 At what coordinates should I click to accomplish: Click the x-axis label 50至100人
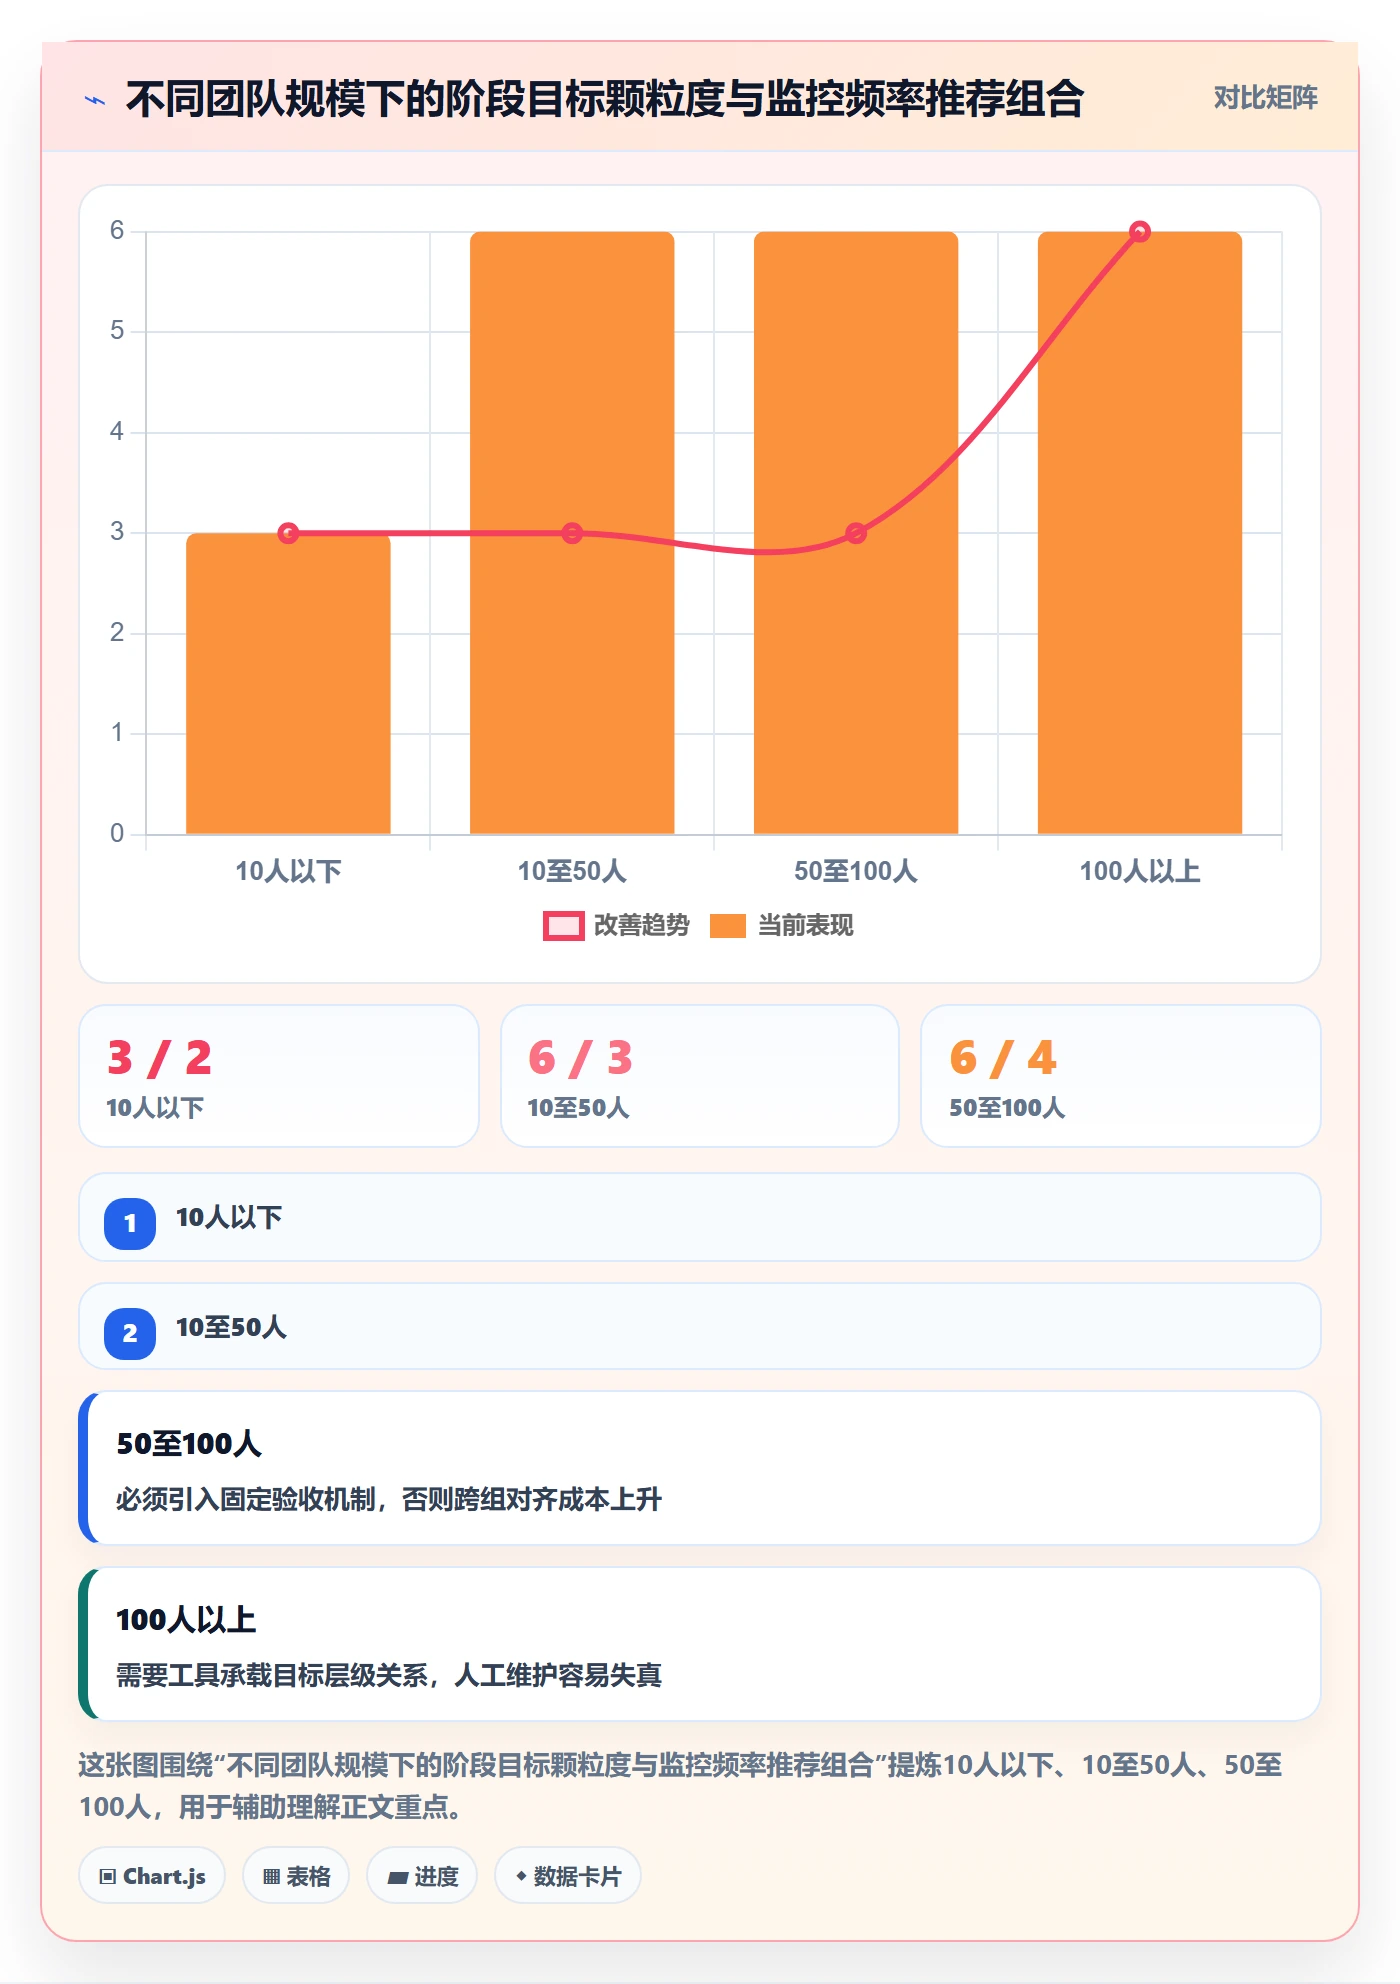click(856, 871)
